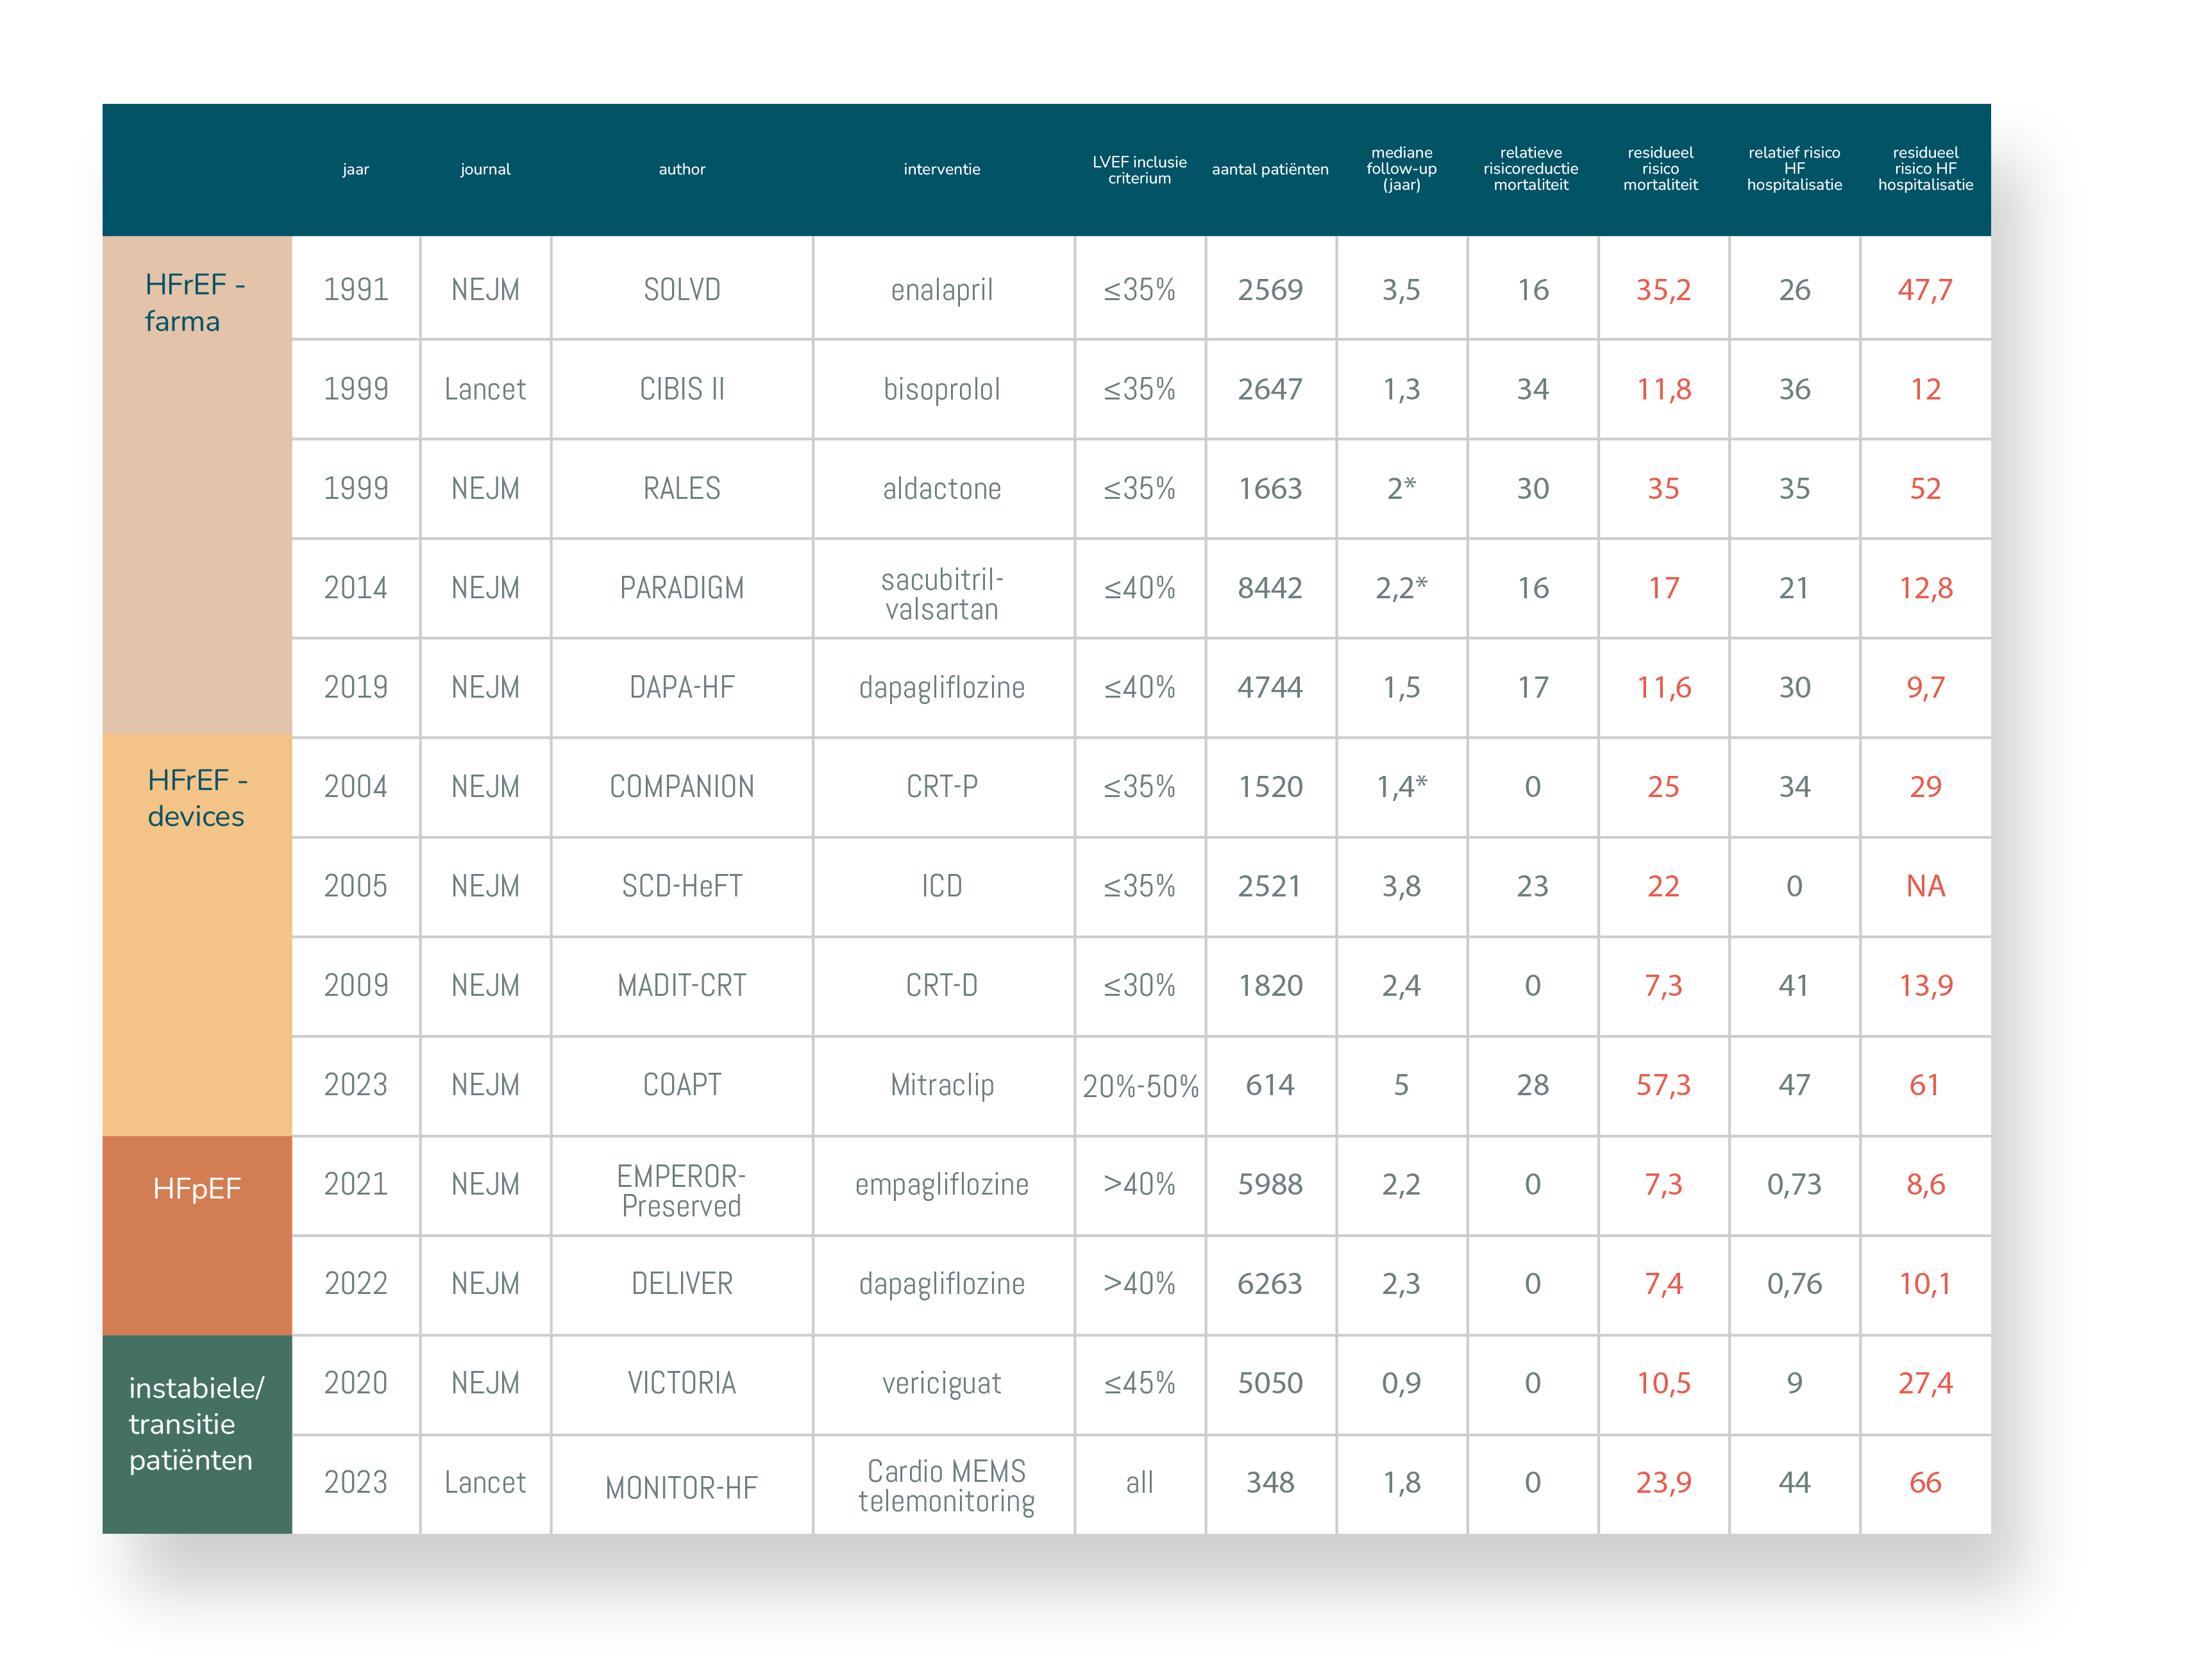Click the 'jaar' column header
2188x1680 pixels.
tap(355, 169)
